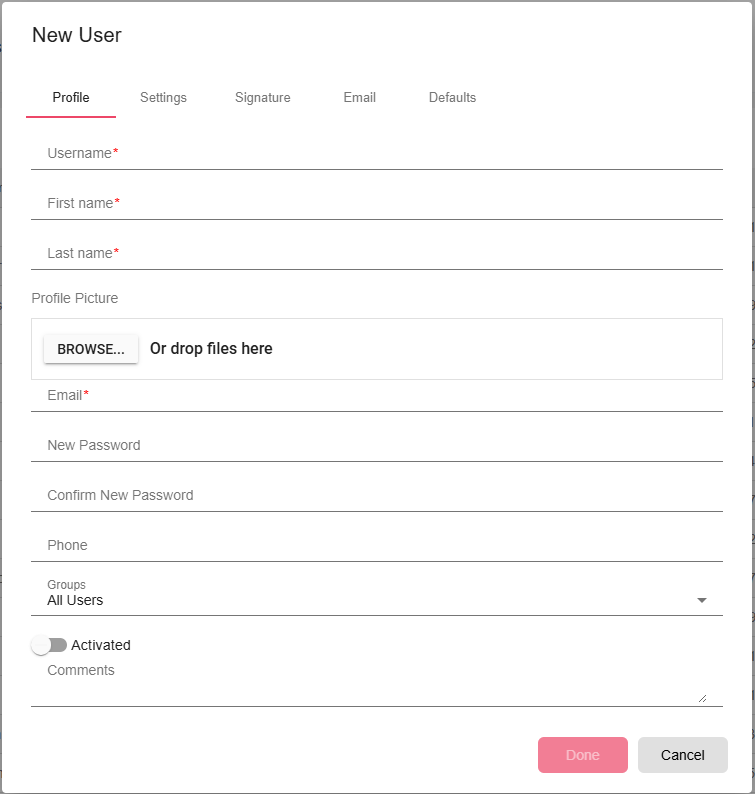Select the Profile tab
The height and width of the screenshot is (794, 755).
pos(71,97)
